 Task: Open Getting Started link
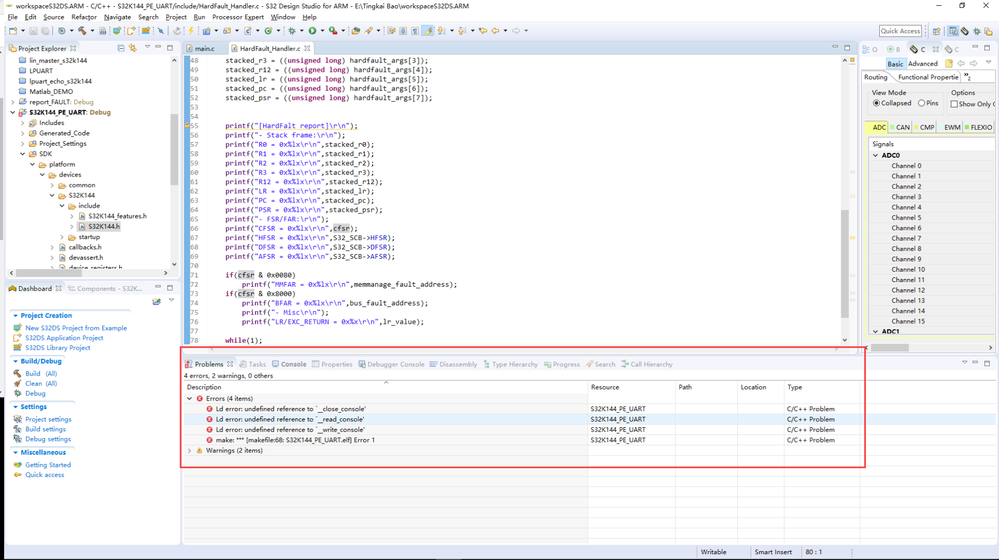click(48, 465)
